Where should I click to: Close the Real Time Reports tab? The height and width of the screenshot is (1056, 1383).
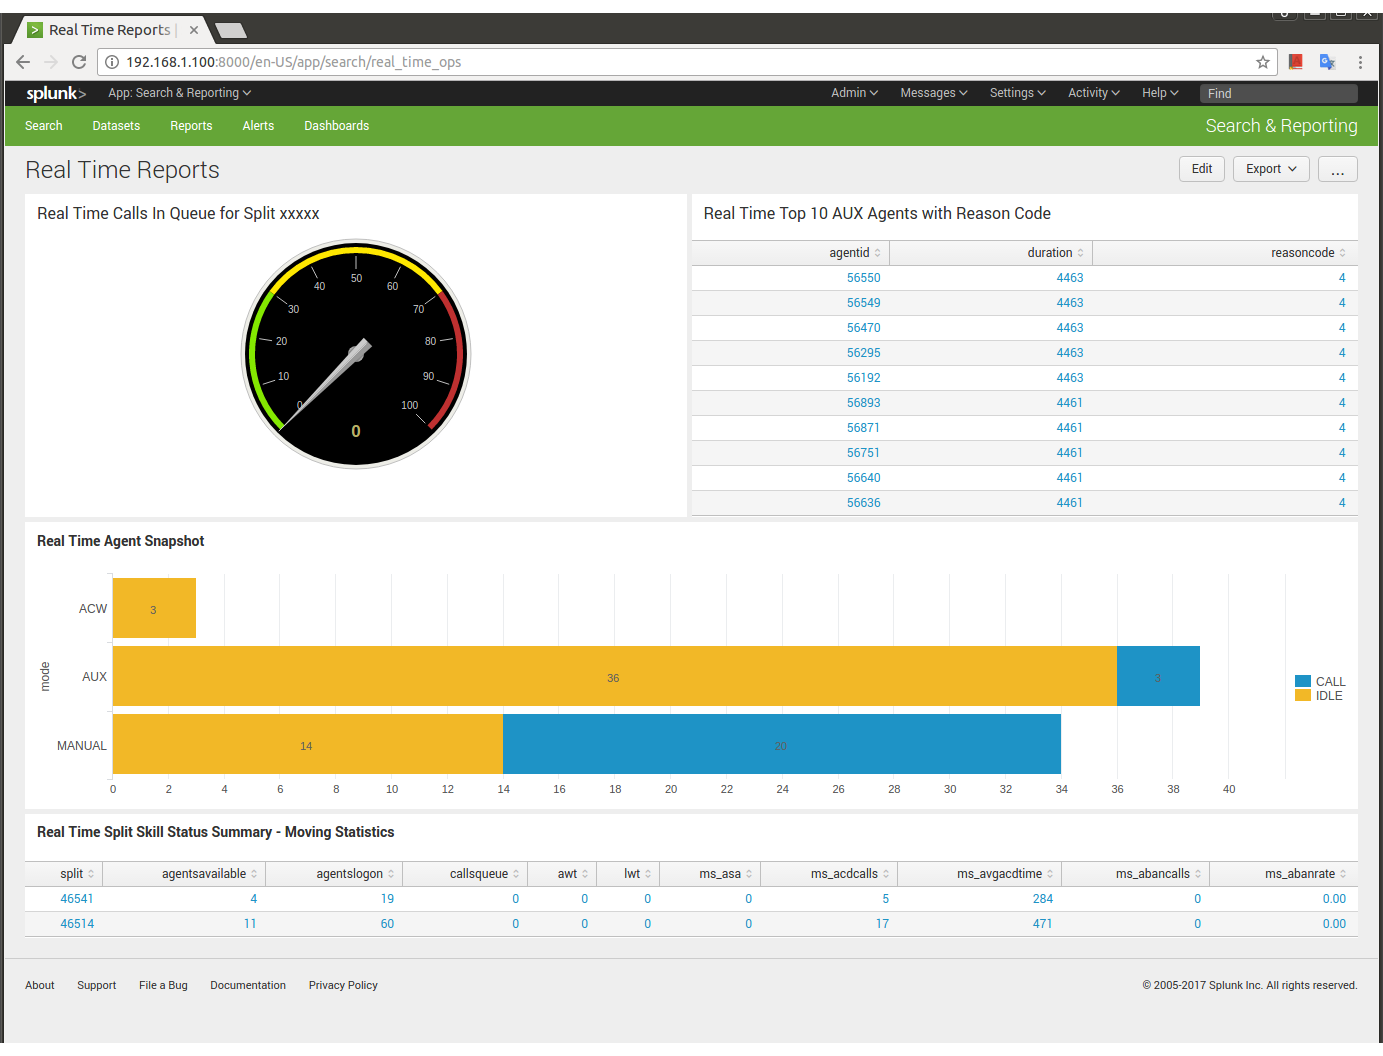[194, 30]
